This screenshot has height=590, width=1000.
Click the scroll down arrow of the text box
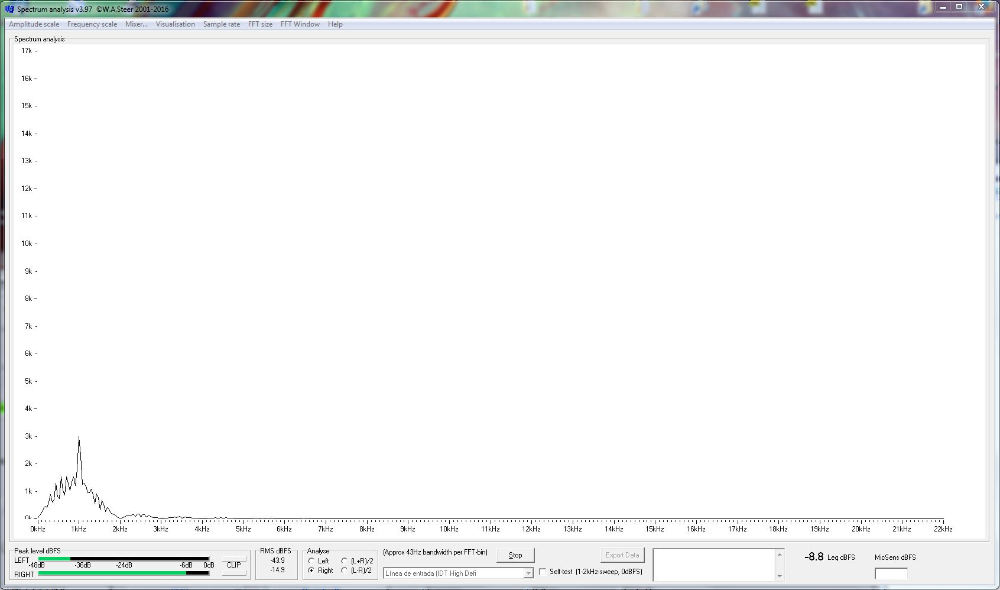pos(779,576)
